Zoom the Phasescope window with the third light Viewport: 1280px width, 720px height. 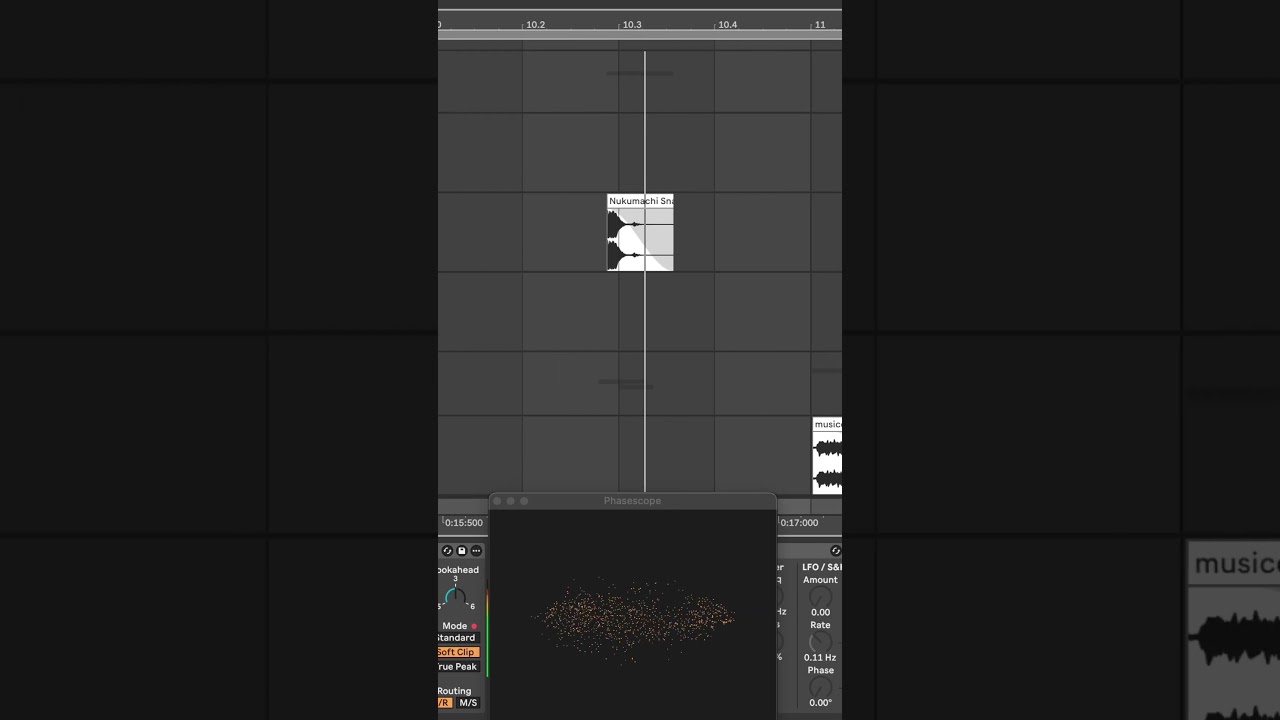(523, 501)
